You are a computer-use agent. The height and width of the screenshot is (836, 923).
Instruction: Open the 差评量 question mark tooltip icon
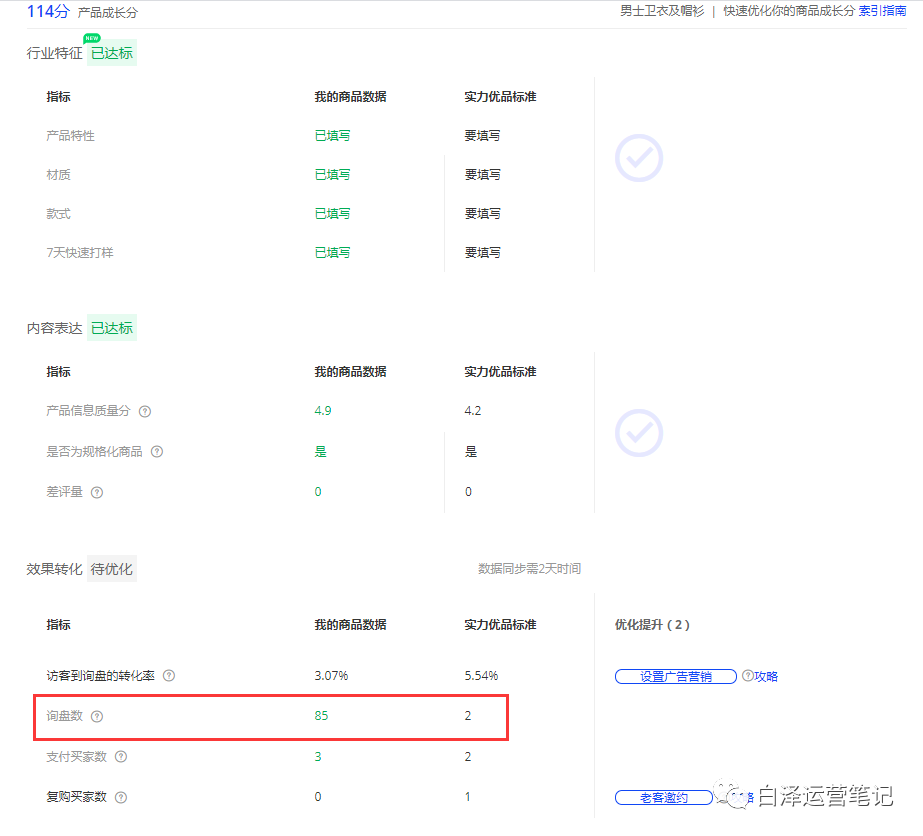(x=96, y=491)
